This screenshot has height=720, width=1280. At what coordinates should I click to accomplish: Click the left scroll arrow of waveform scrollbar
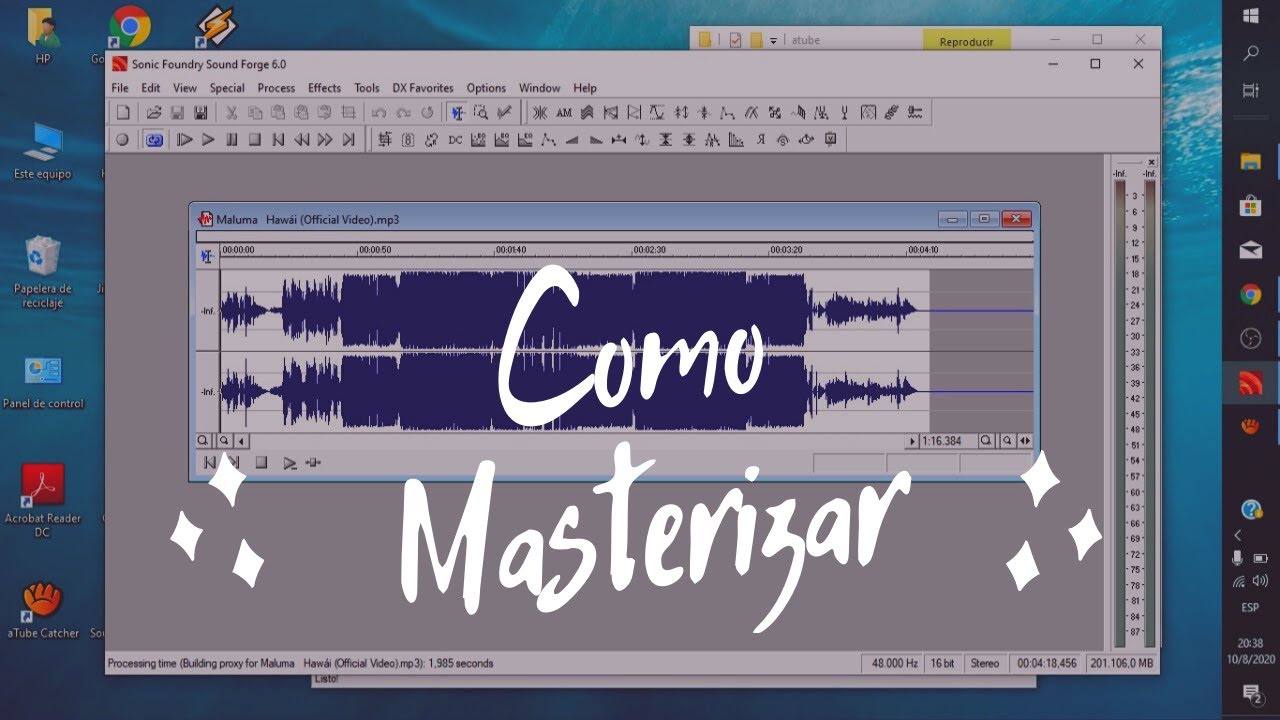tap(242, 440)
